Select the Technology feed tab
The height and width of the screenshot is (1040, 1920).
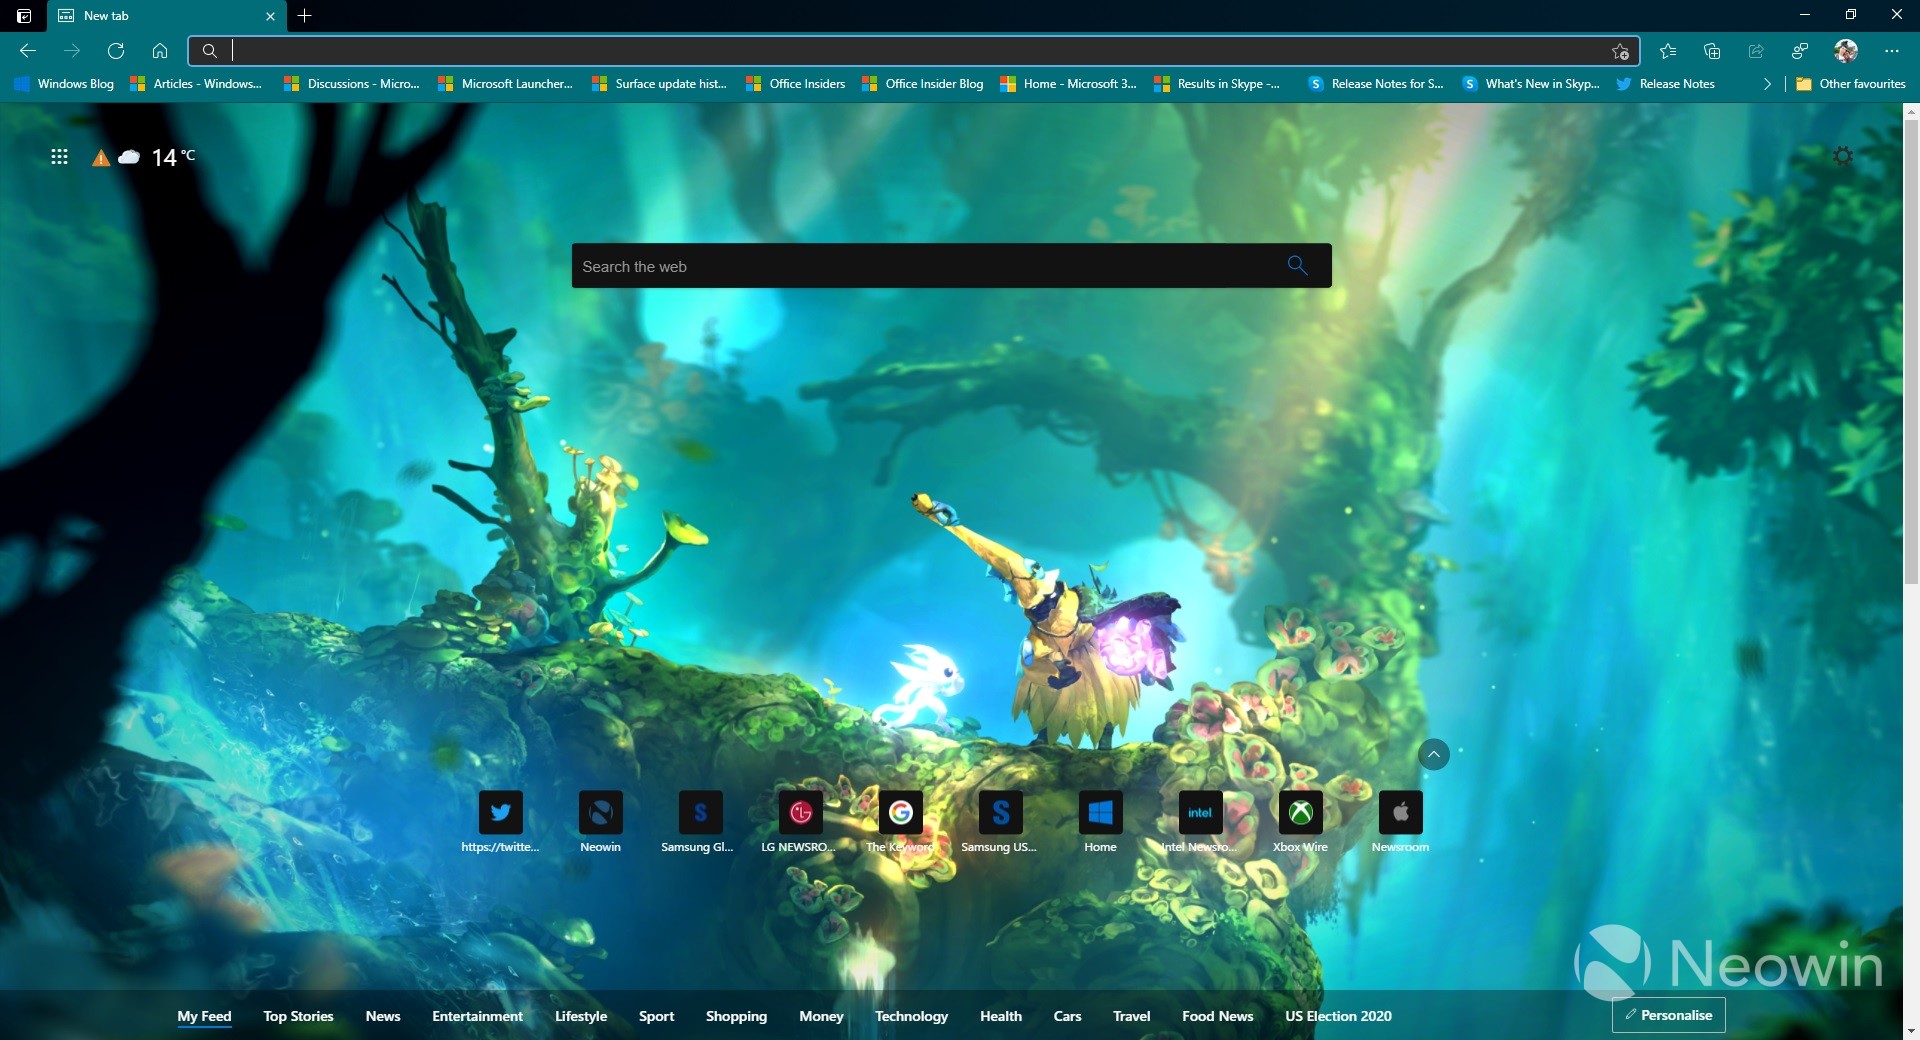coord(911,1016)
